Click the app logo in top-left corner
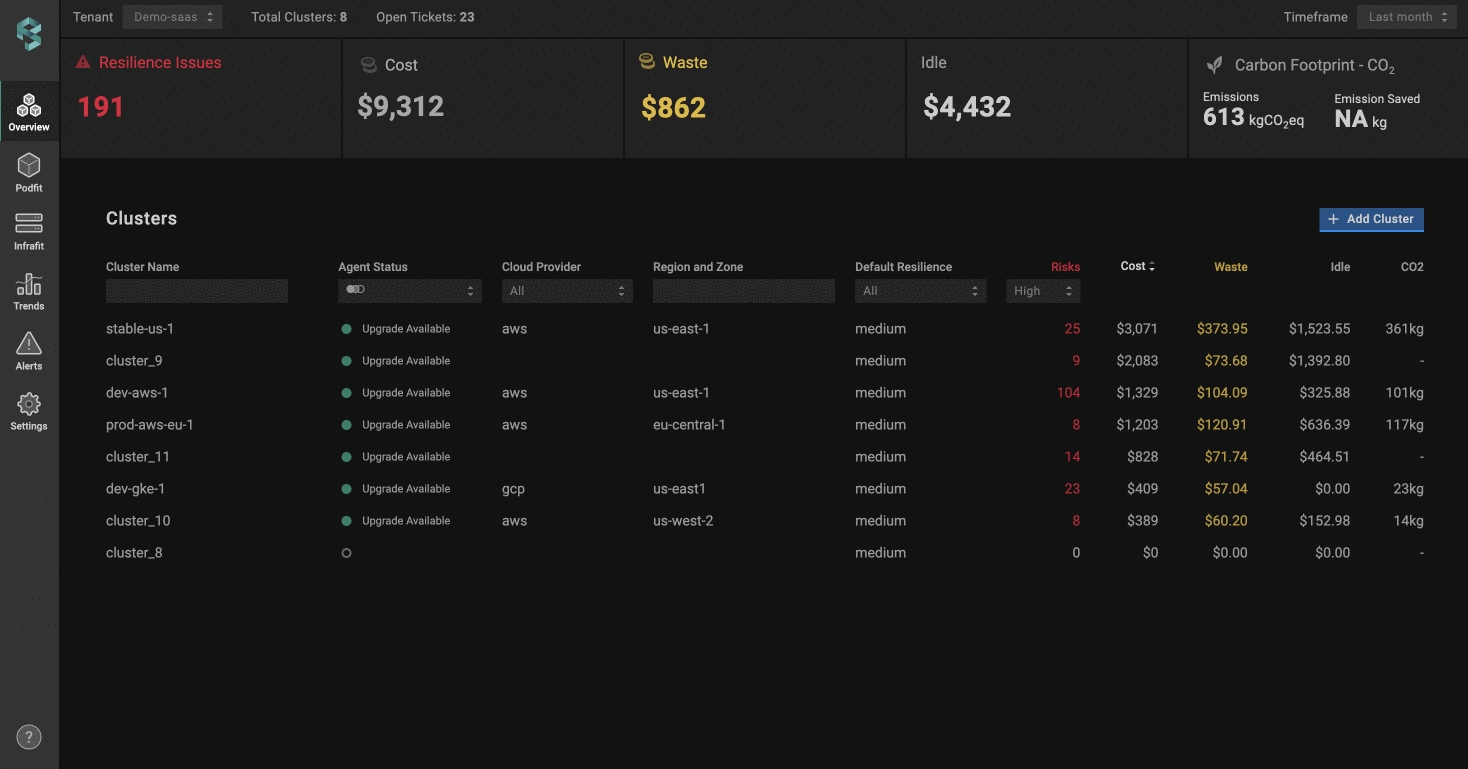1468x769 pixels. [29, 34]
